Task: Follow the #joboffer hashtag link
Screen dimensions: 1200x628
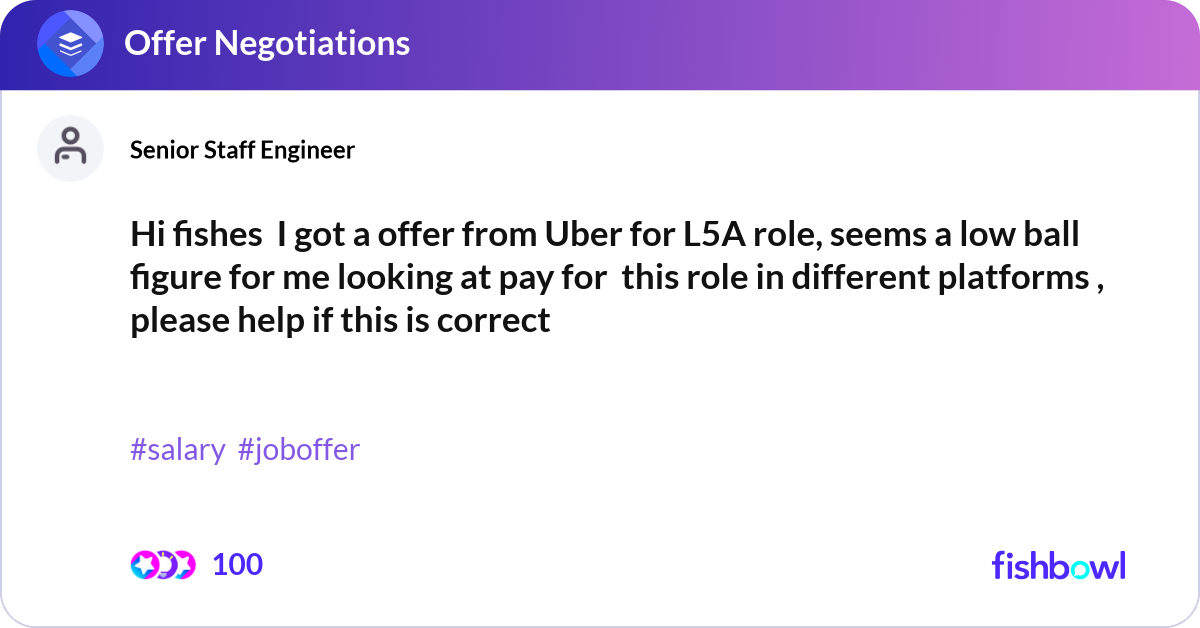Action: tap(299, 450)
